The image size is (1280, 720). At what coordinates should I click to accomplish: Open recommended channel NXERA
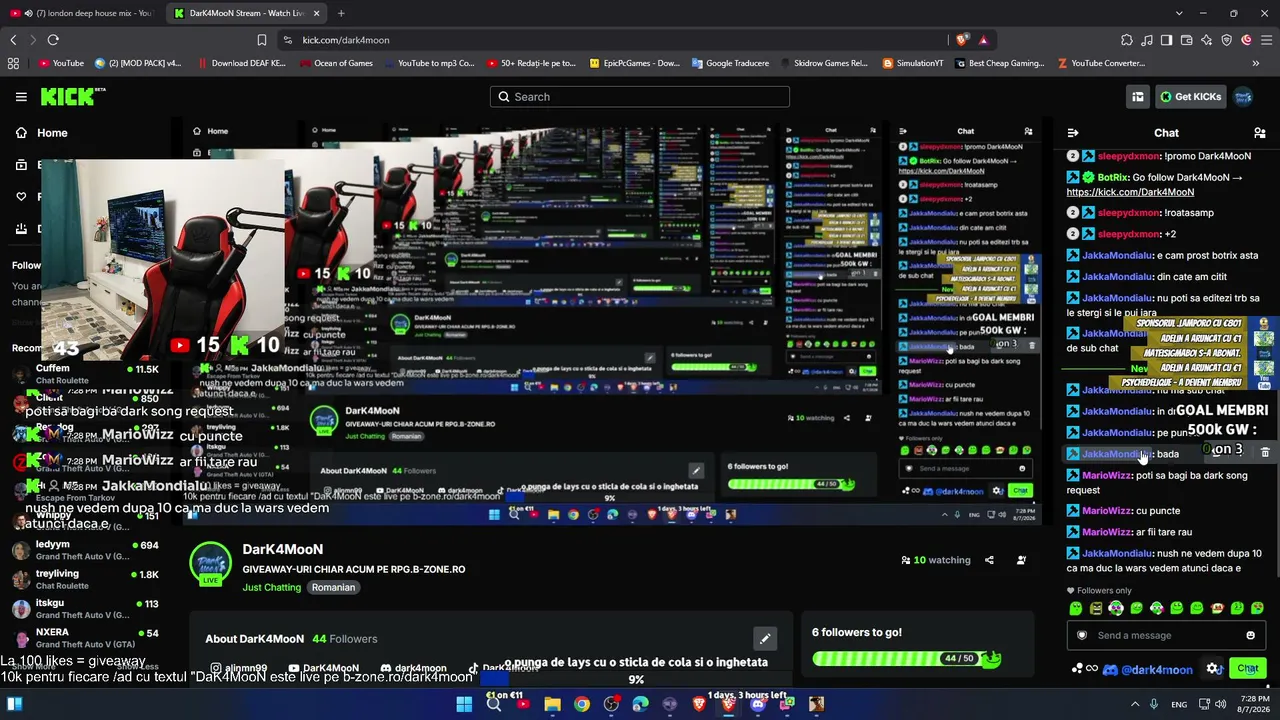85,638
